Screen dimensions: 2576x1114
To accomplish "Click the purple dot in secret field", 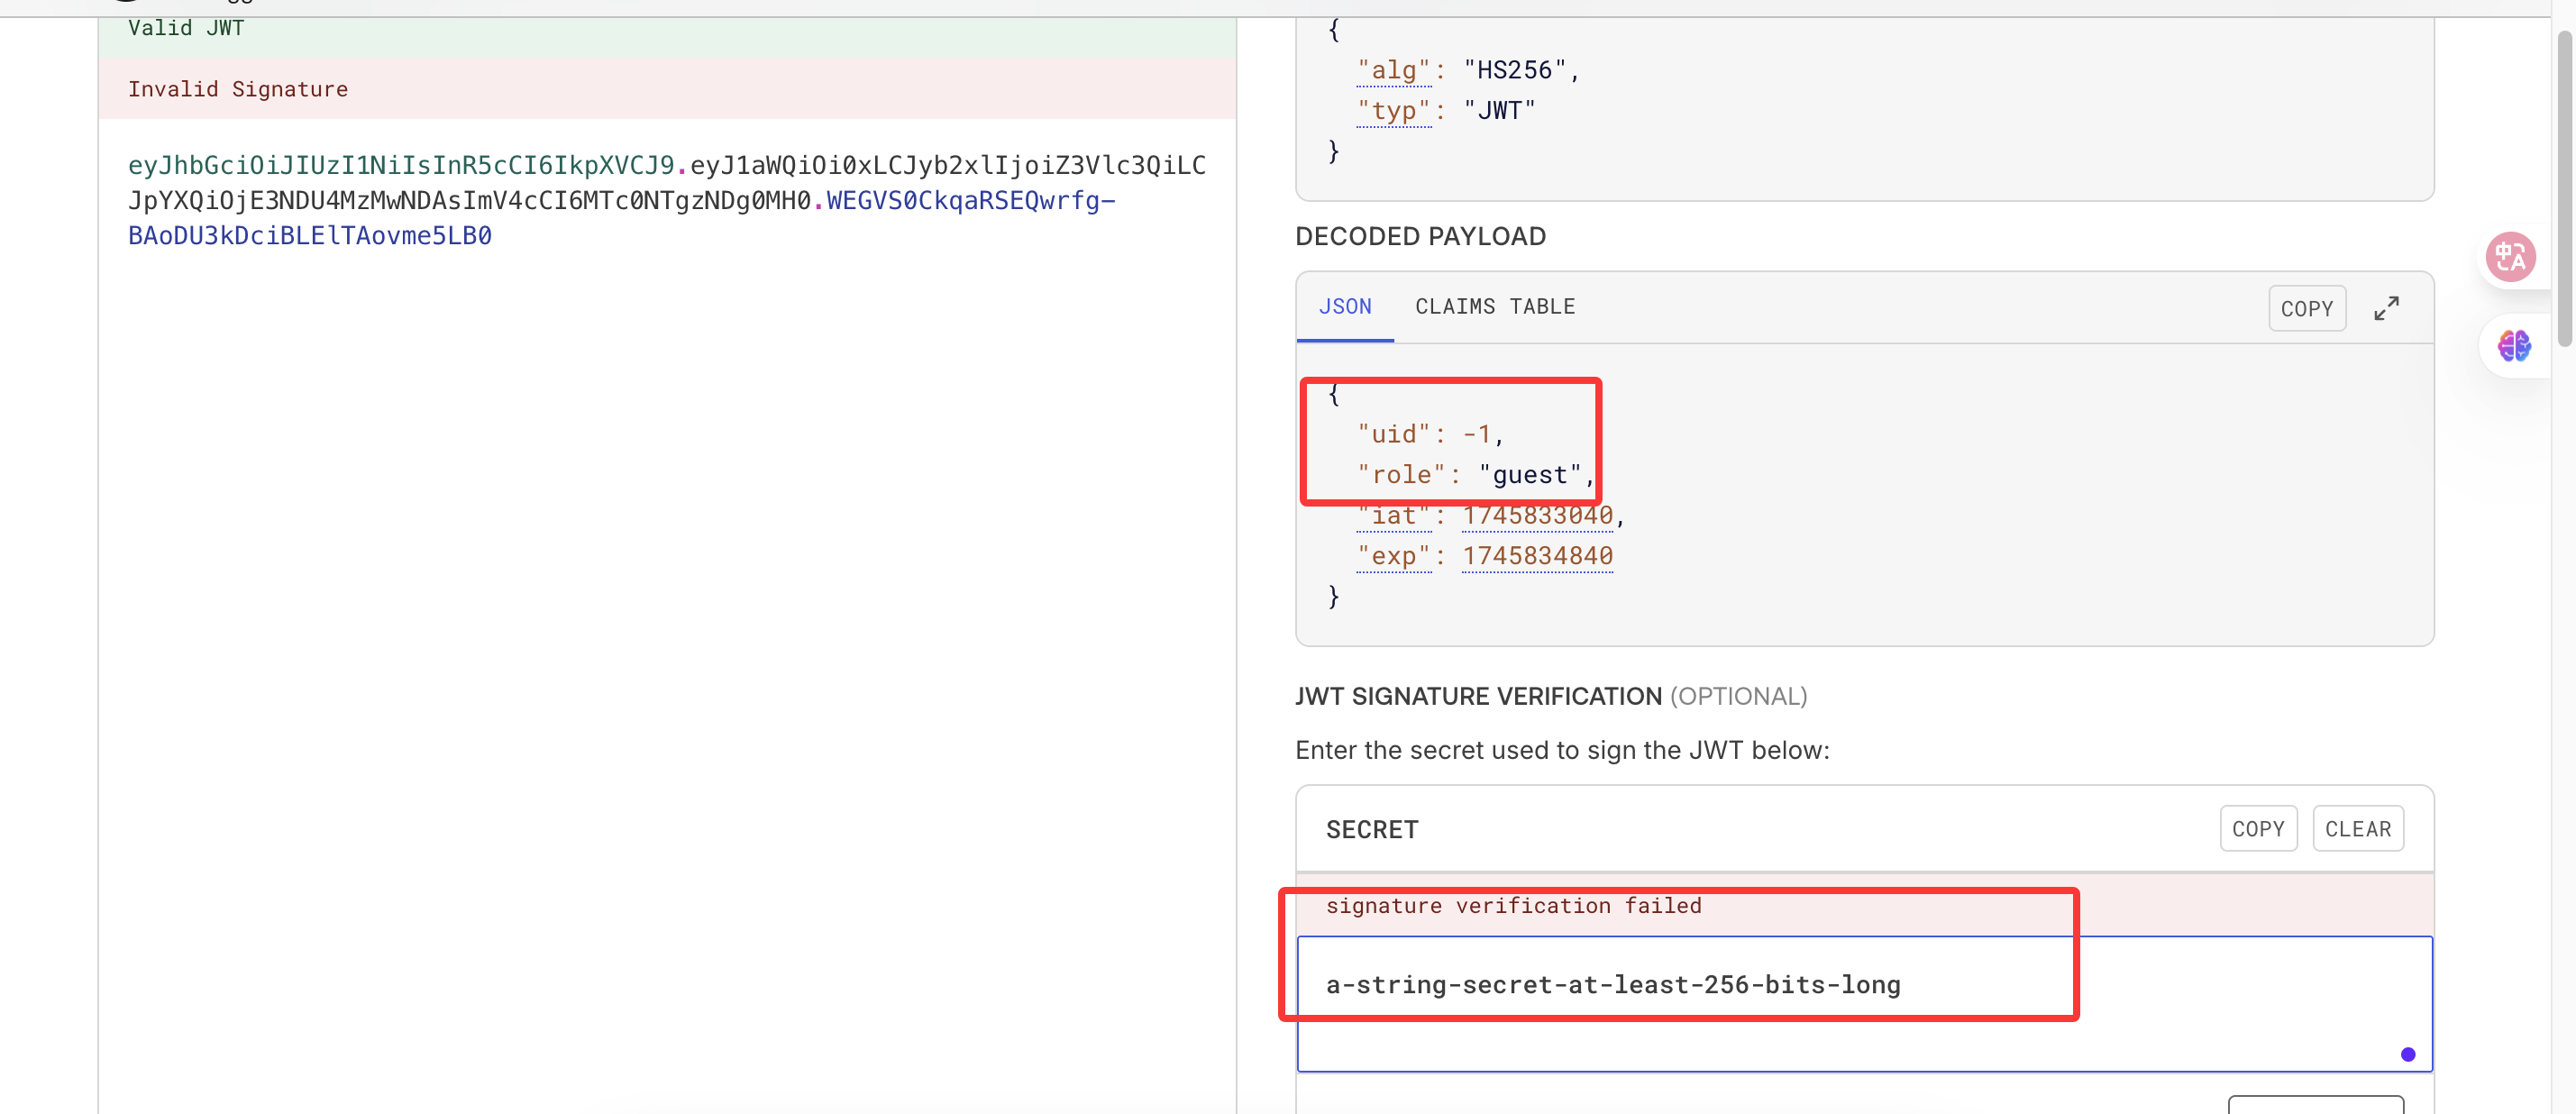I will [x=2407, y=1054].
